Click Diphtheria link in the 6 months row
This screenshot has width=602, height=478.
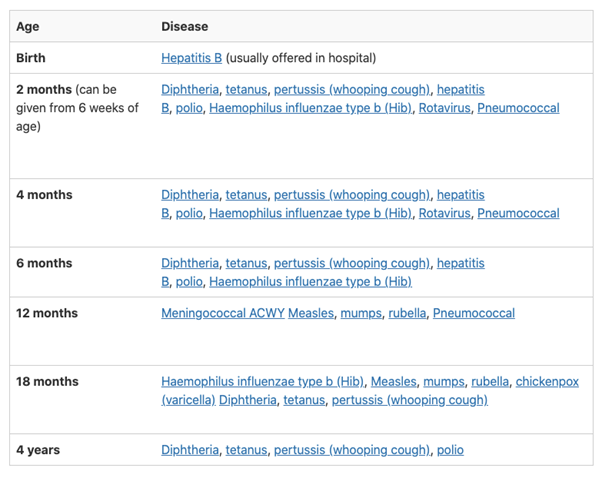pos(189,263)
